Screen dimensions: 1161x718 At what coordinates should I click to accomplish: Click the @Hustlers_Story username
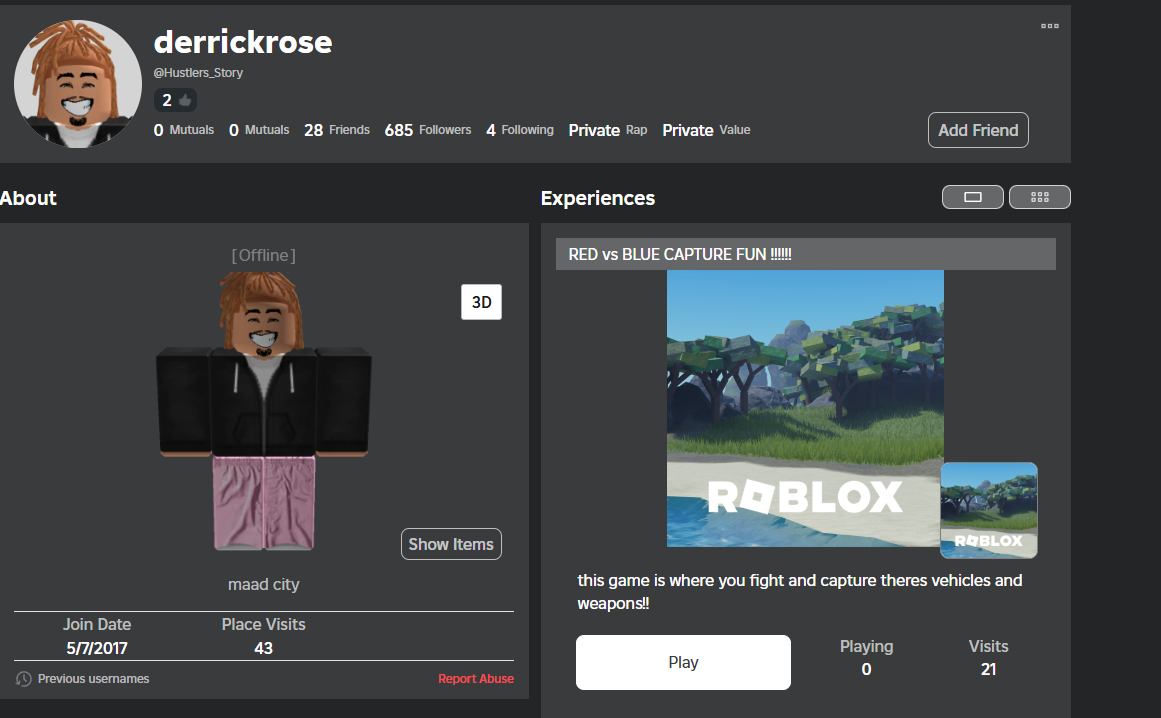click(x=198, y=73)
